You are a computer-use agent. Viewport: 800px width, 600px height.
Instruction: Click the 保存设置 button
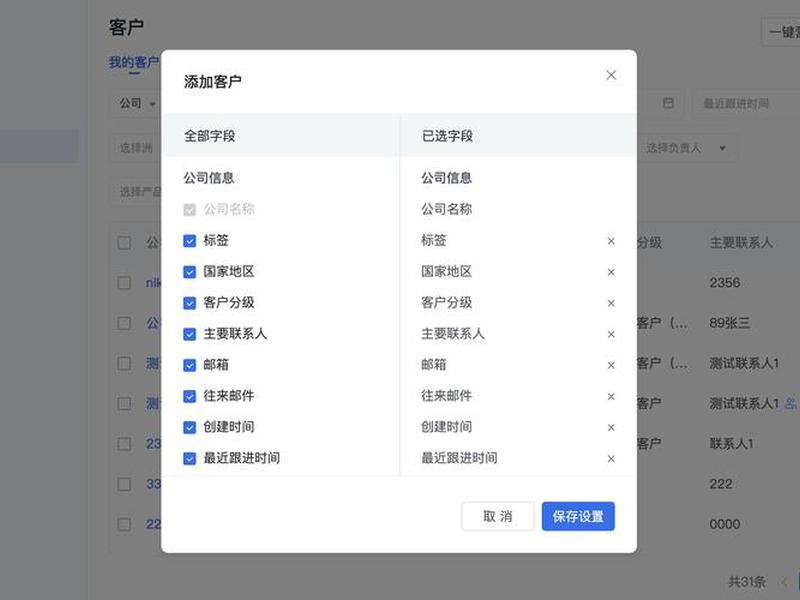tap(578, 516)
